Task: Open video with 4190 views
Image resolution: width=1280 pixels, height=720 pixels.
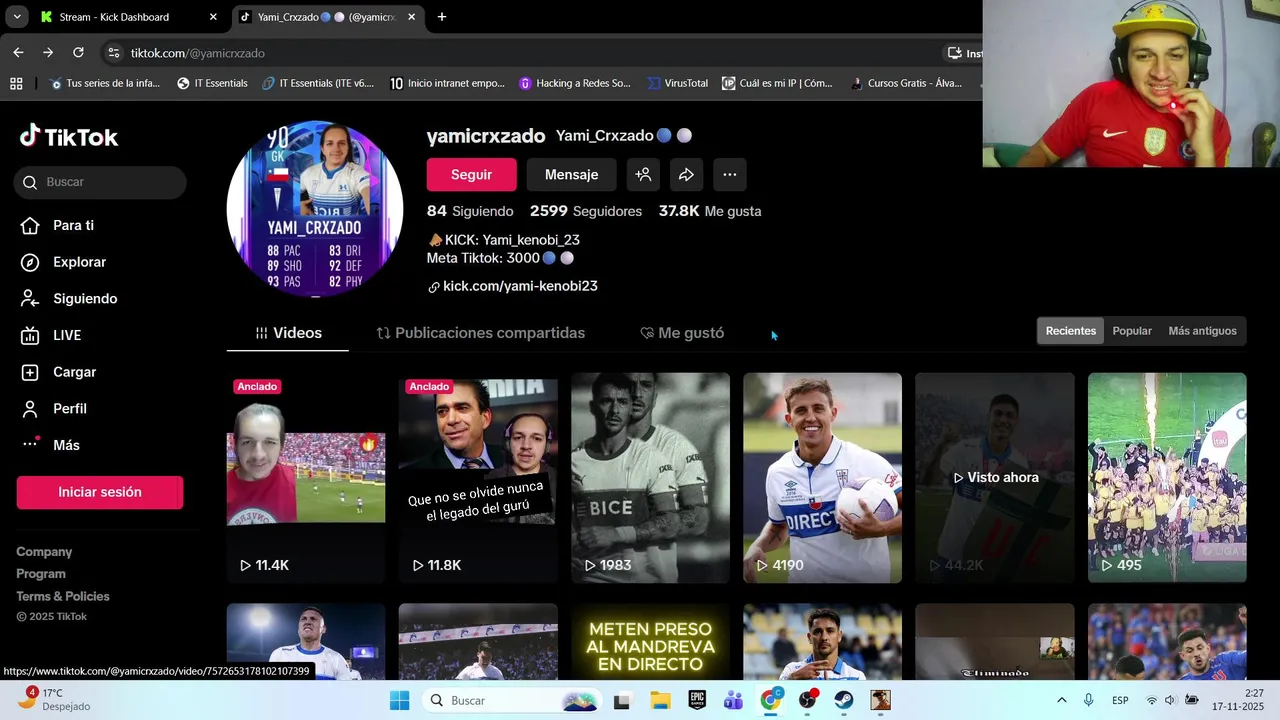Action: pyautogui.click(x=822, y=478)
